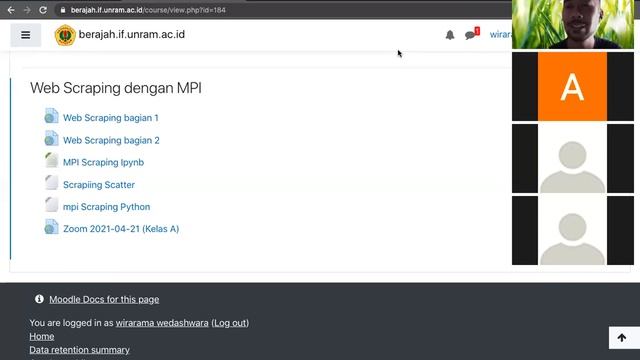Click the Web Scraping bagian 2 icon
The height and width of the screenshot is (360, 640).
[51, 138]
